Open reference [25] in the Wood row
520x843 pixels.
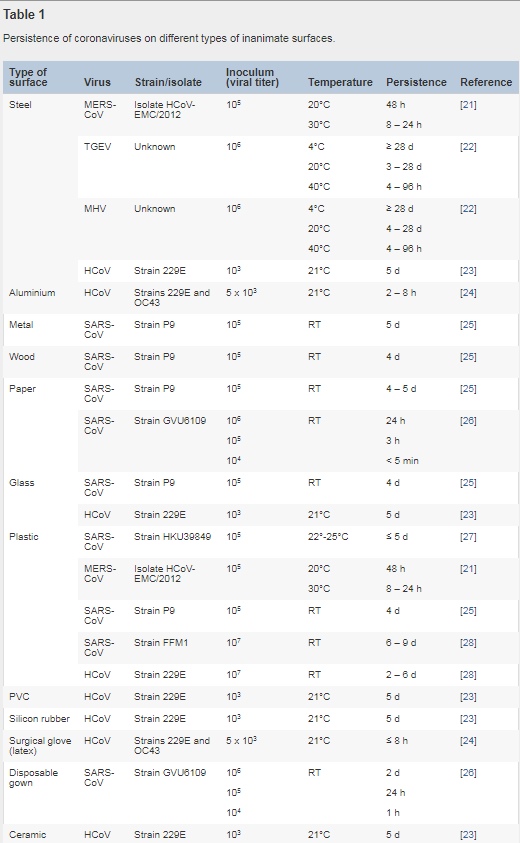[x=468, y=357]
